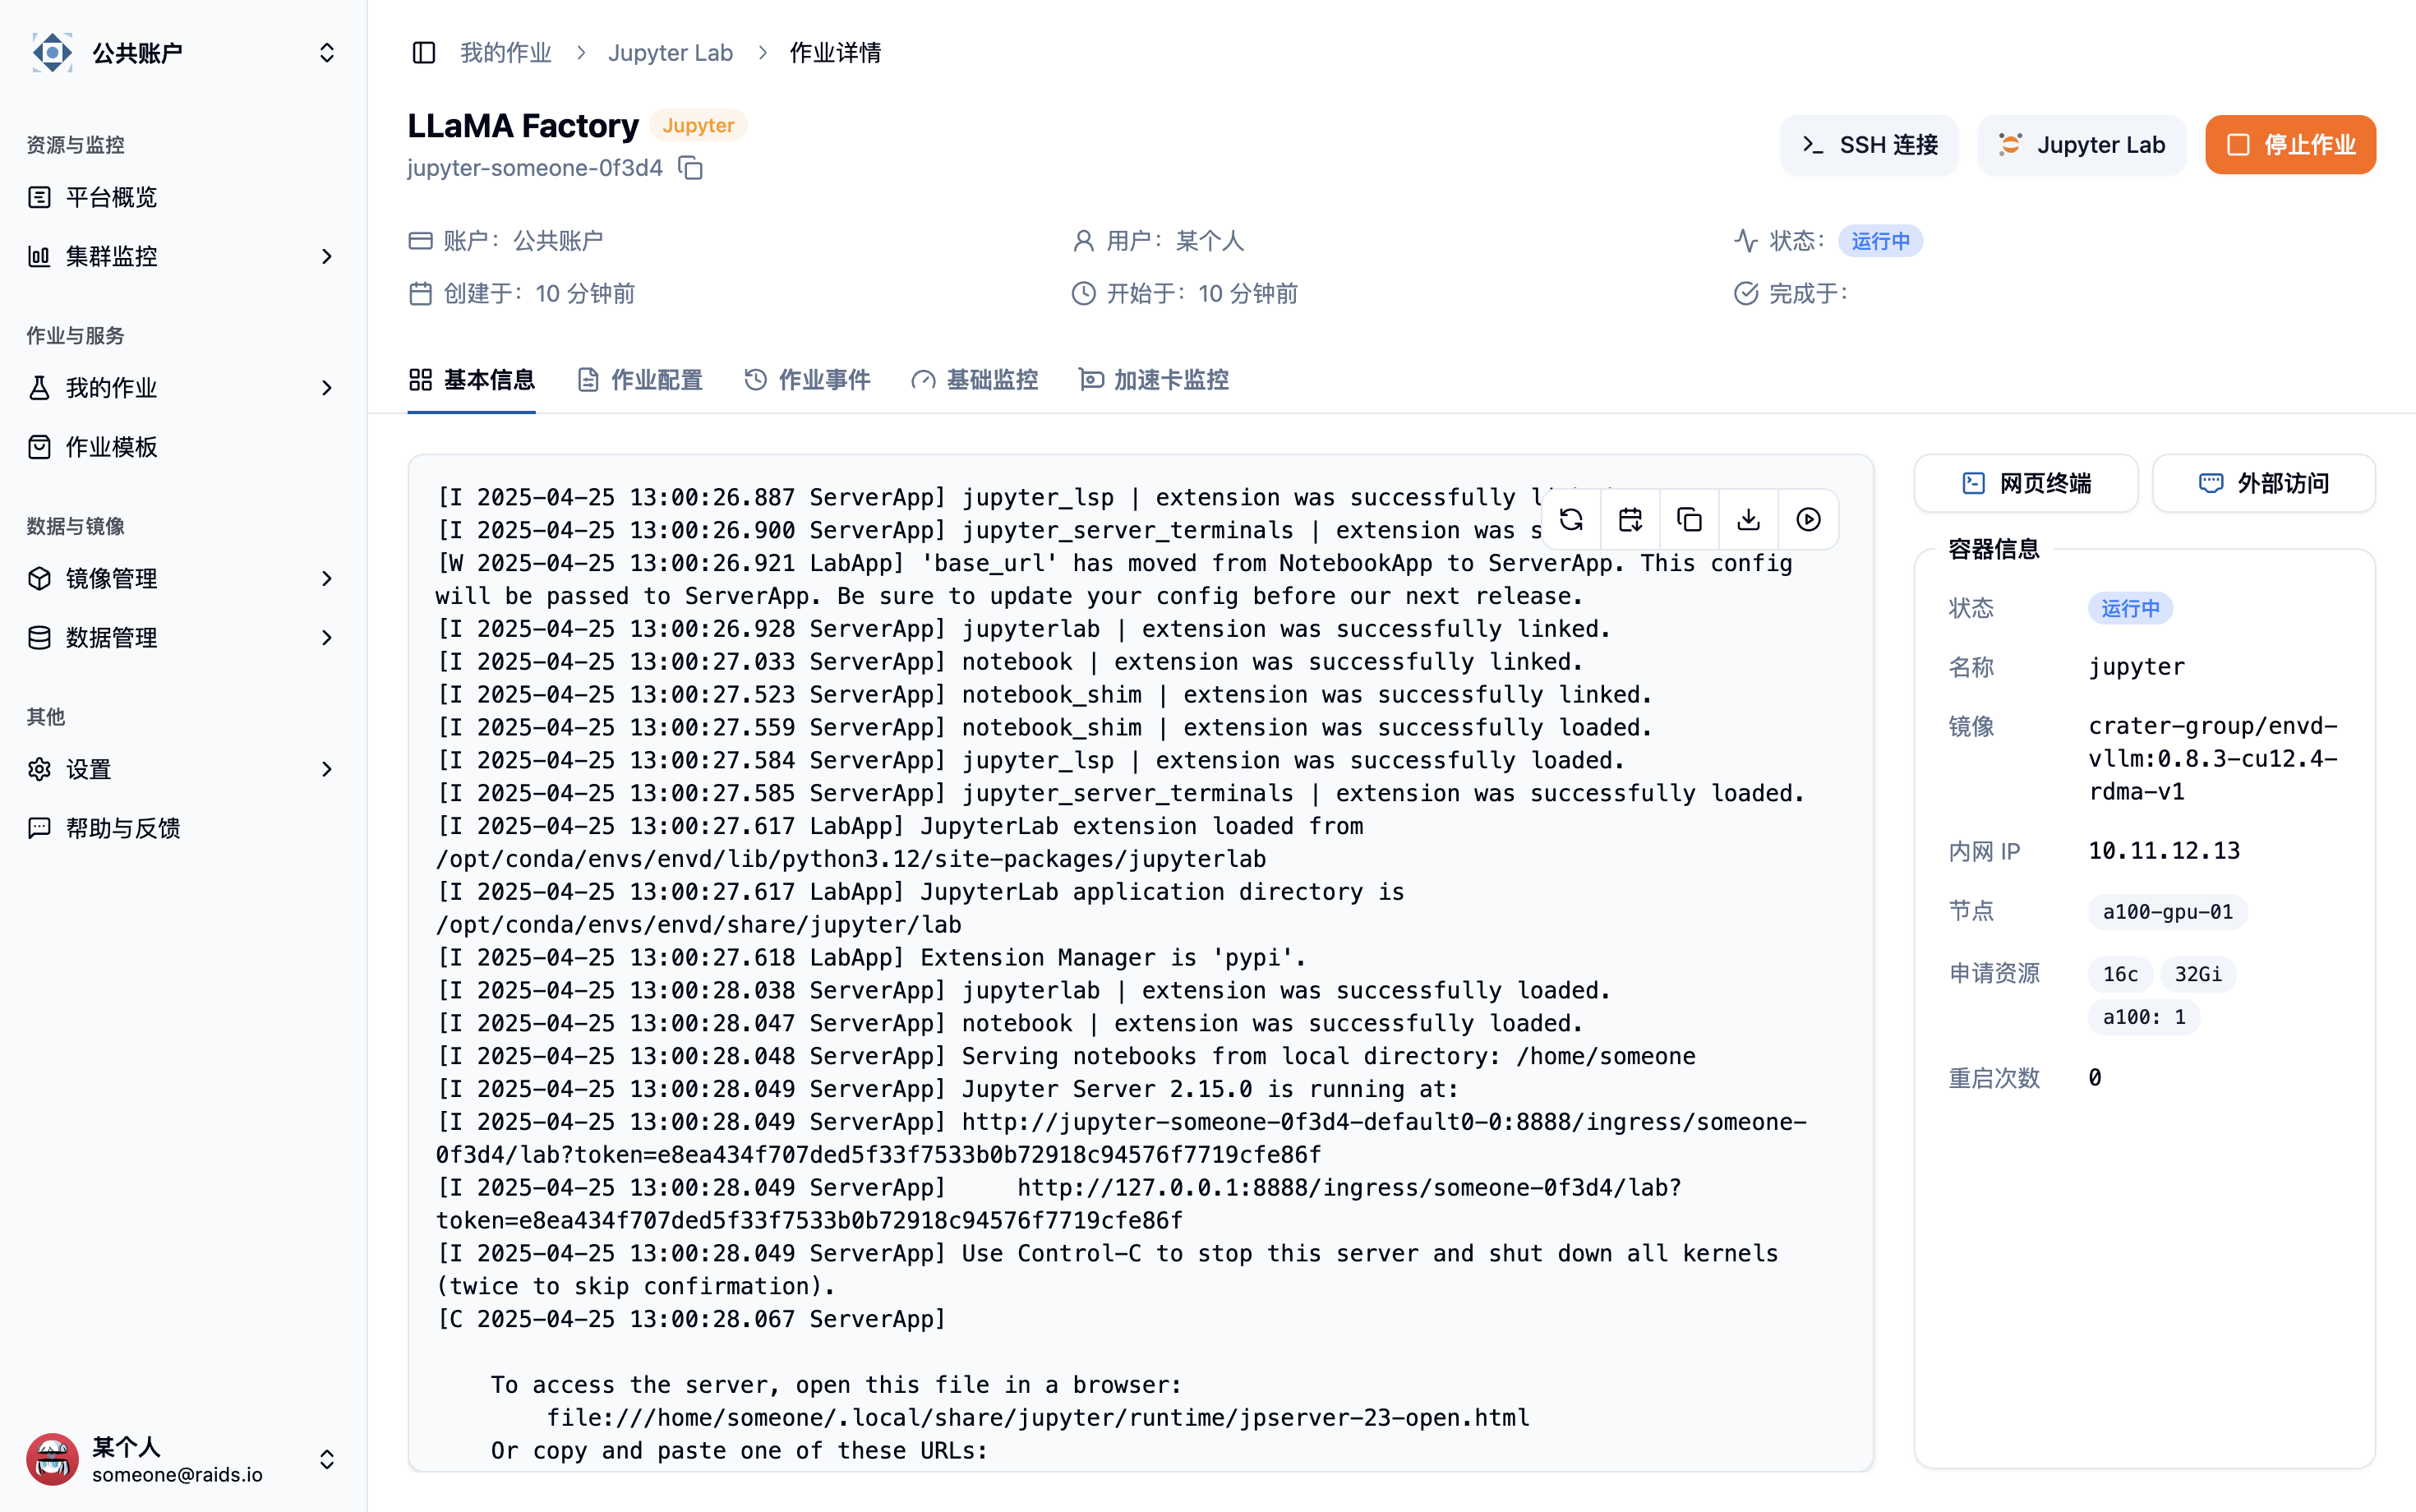Click 集群监控 sidebar icon

coord(39,256)
